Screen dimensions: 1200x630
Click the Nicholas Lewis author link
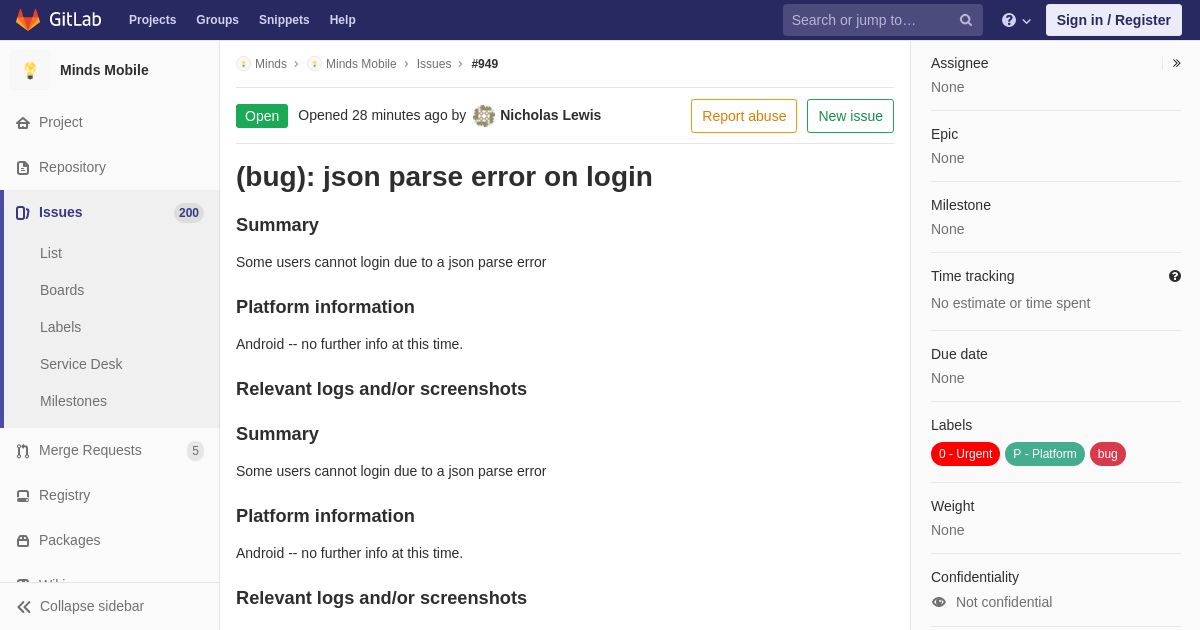(550, 115)
